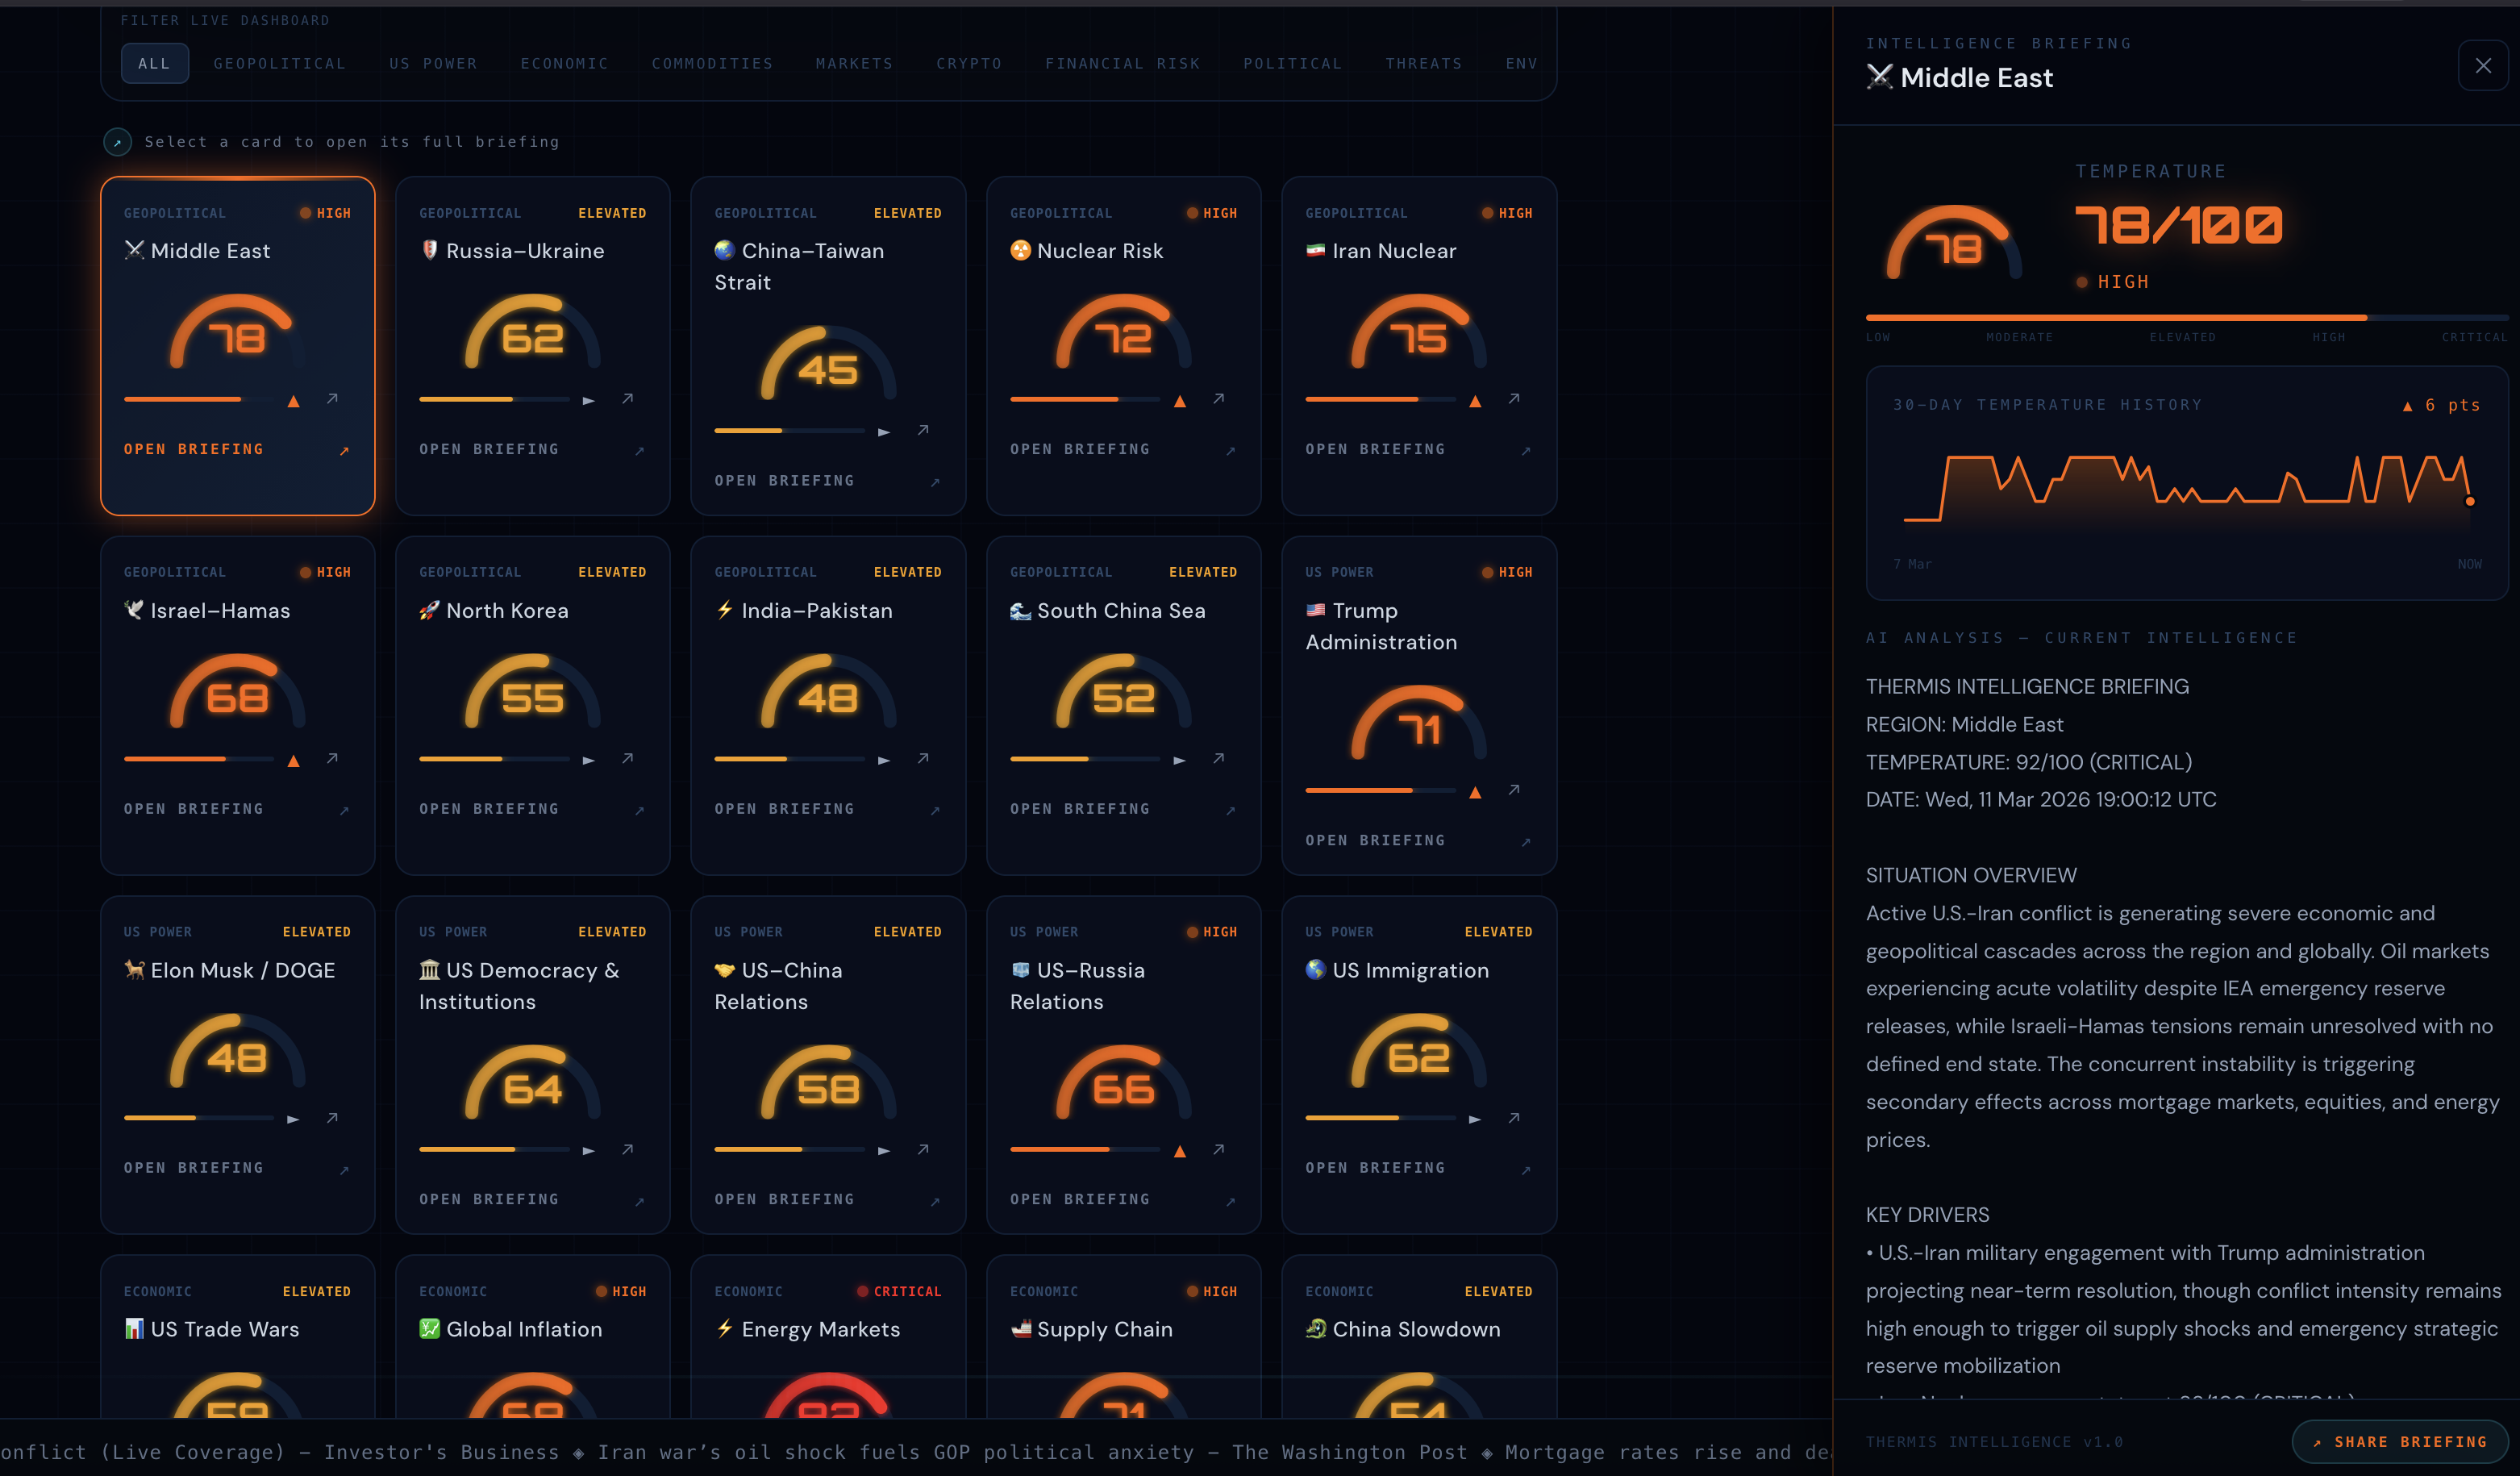Screen dimensions: 2520x1476
Task: Select the ALL filter tab
Action: pyautogui.click(x=154, y=63)
